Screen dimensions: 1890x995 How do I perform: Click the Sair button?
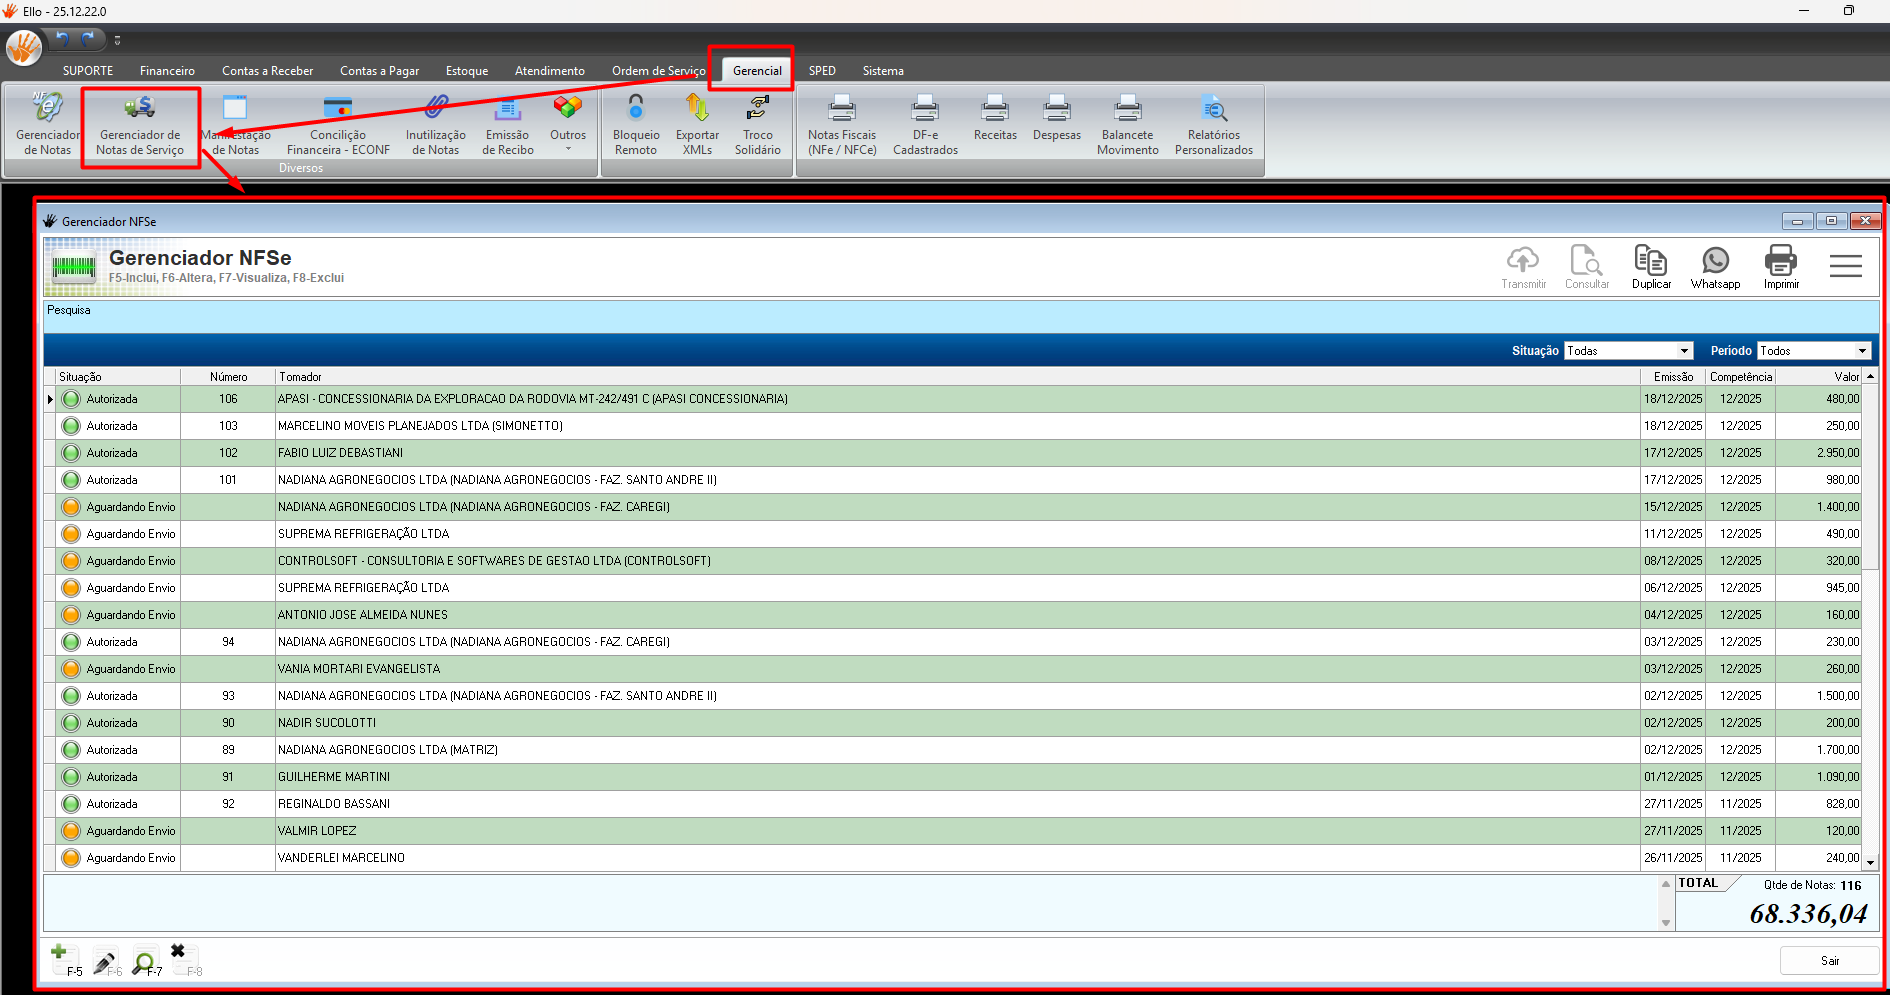point(1829,960)
